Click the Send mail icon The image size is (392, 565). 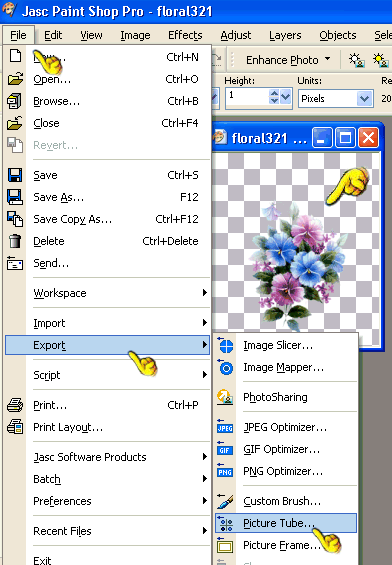point(15,263)
